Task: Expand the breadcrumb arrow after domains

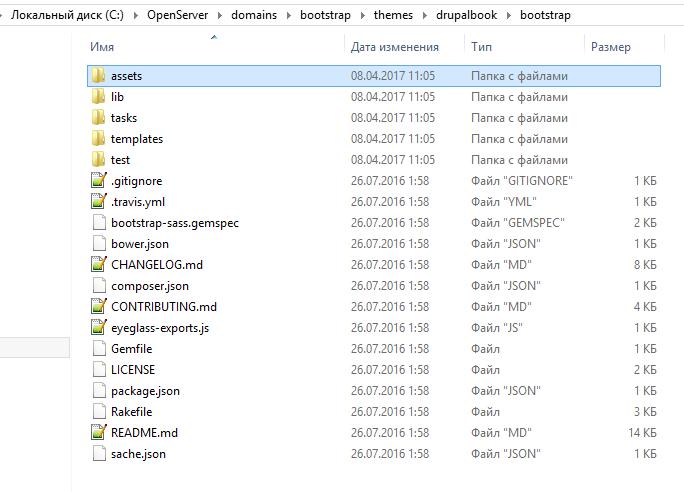Action: pyautogui.click(x=289, y=16)
